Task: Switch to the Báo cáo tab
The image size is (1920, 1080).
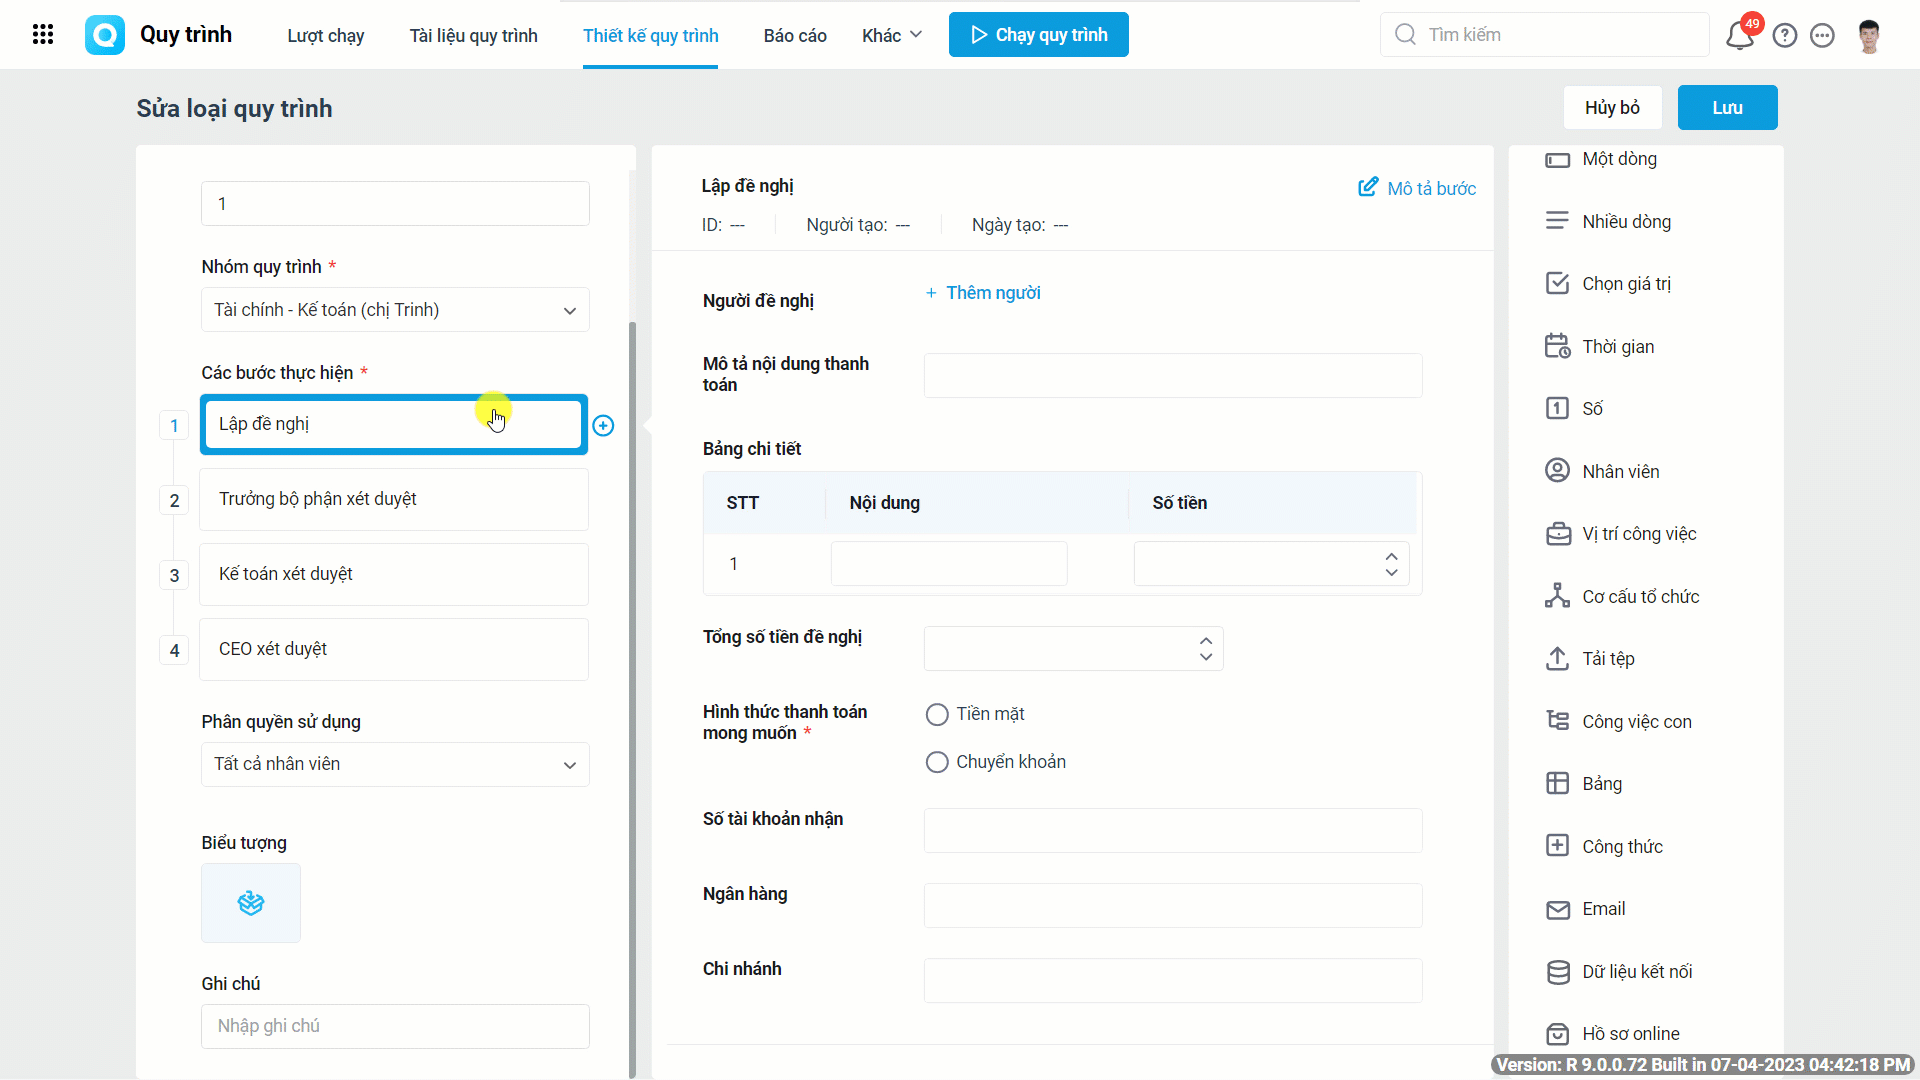Action: [795, 35]
